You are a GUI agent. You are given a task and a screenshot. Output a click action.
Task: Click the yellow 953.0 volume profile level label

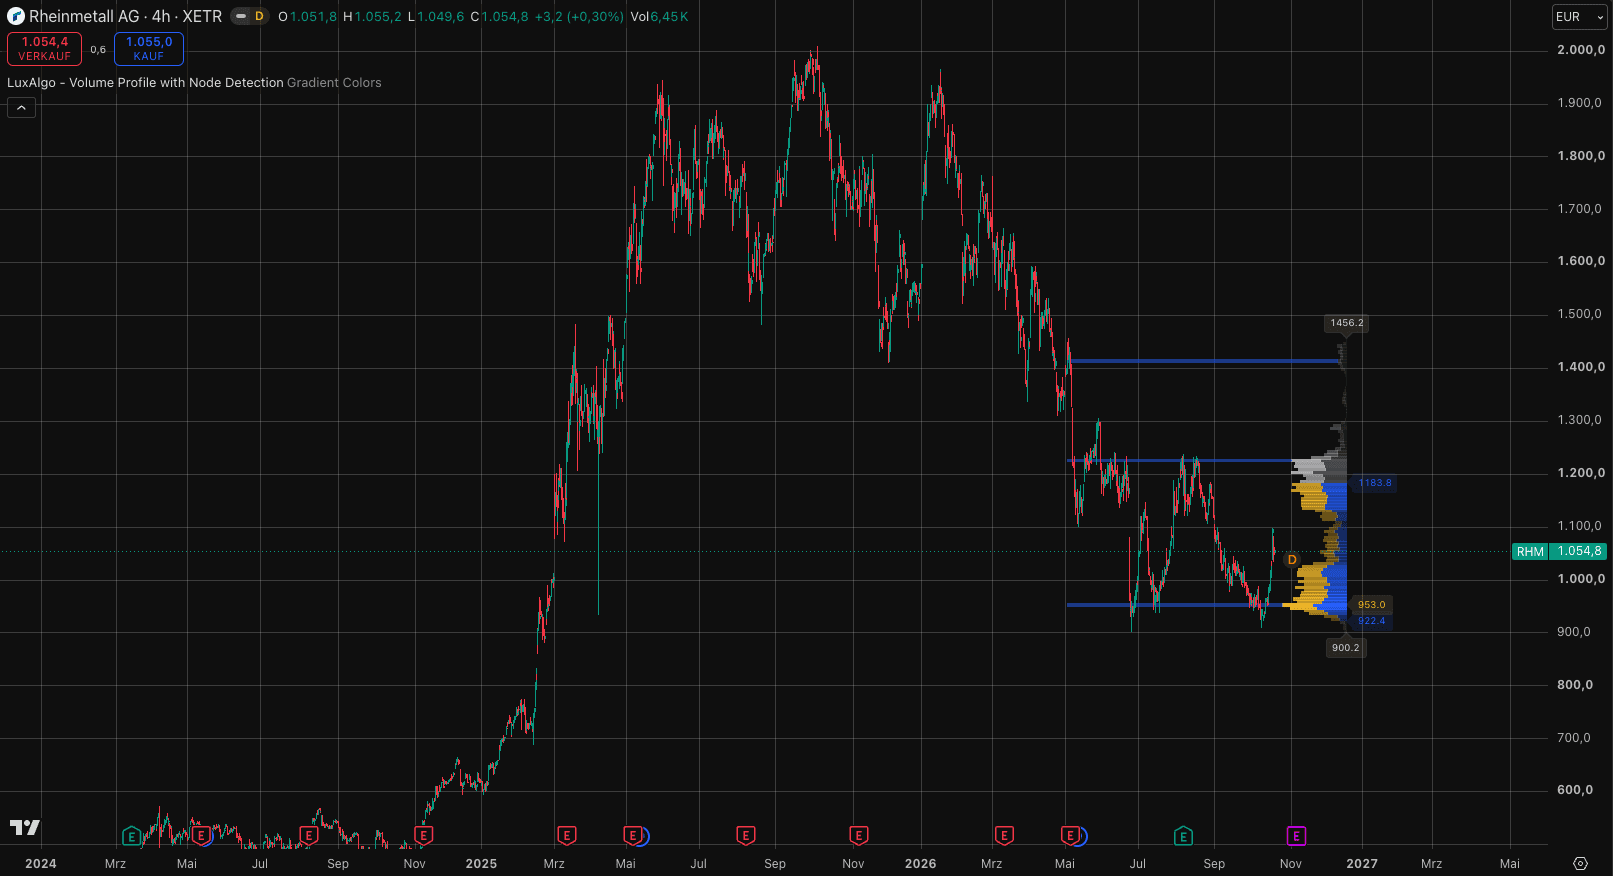(1371, 605)
